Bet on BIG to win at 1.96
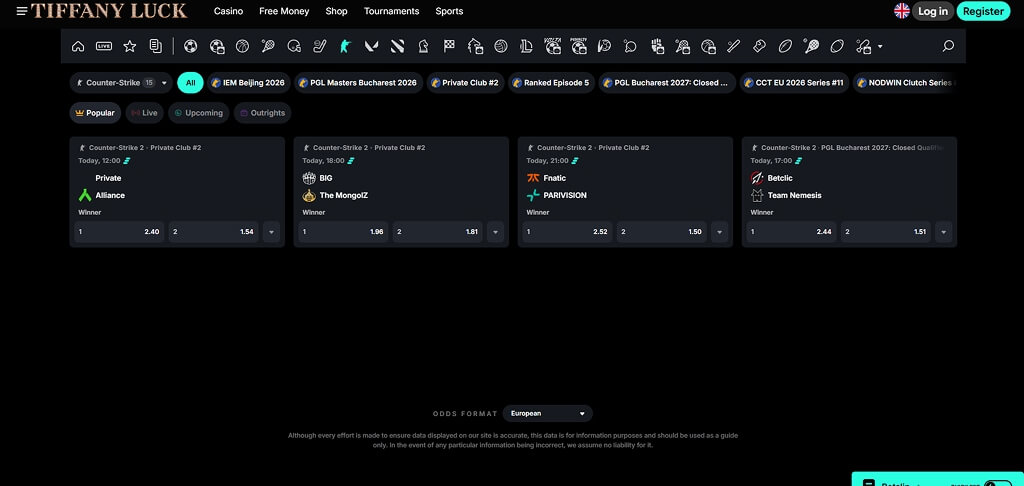 [x=343, y=232]
